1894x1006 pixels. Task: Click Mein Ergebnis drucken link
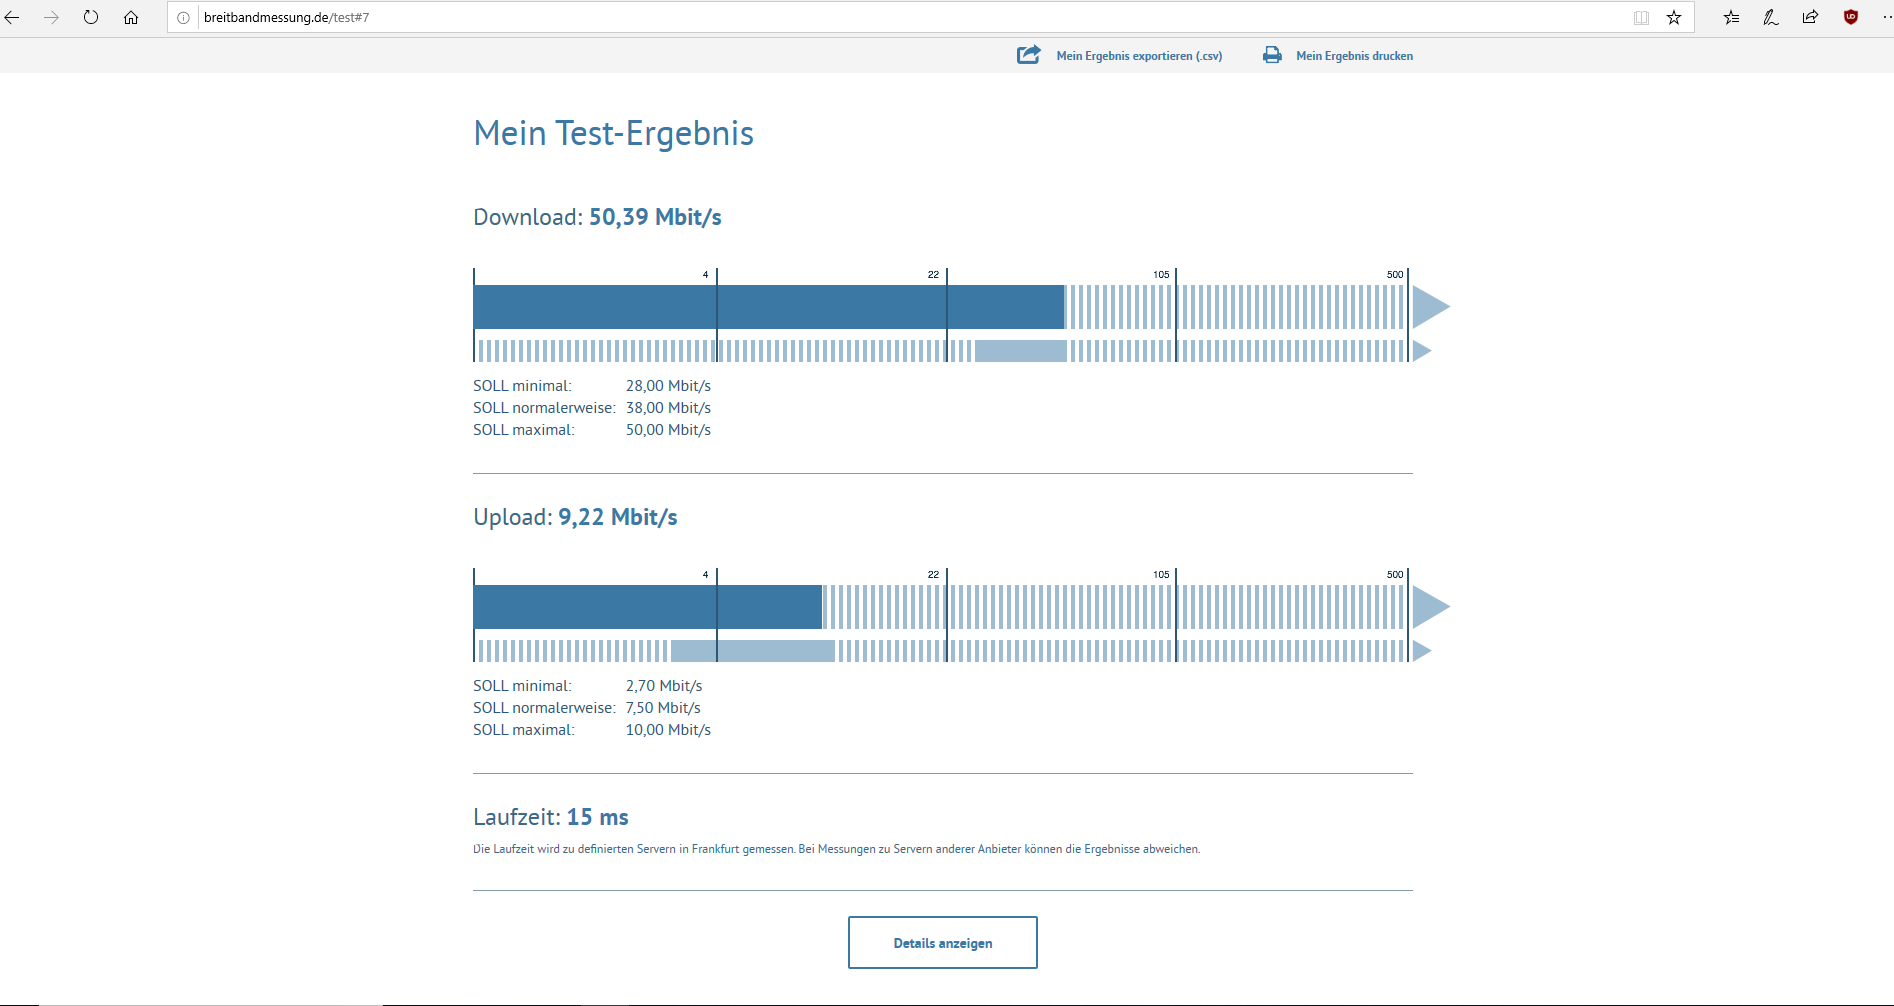1354,56
